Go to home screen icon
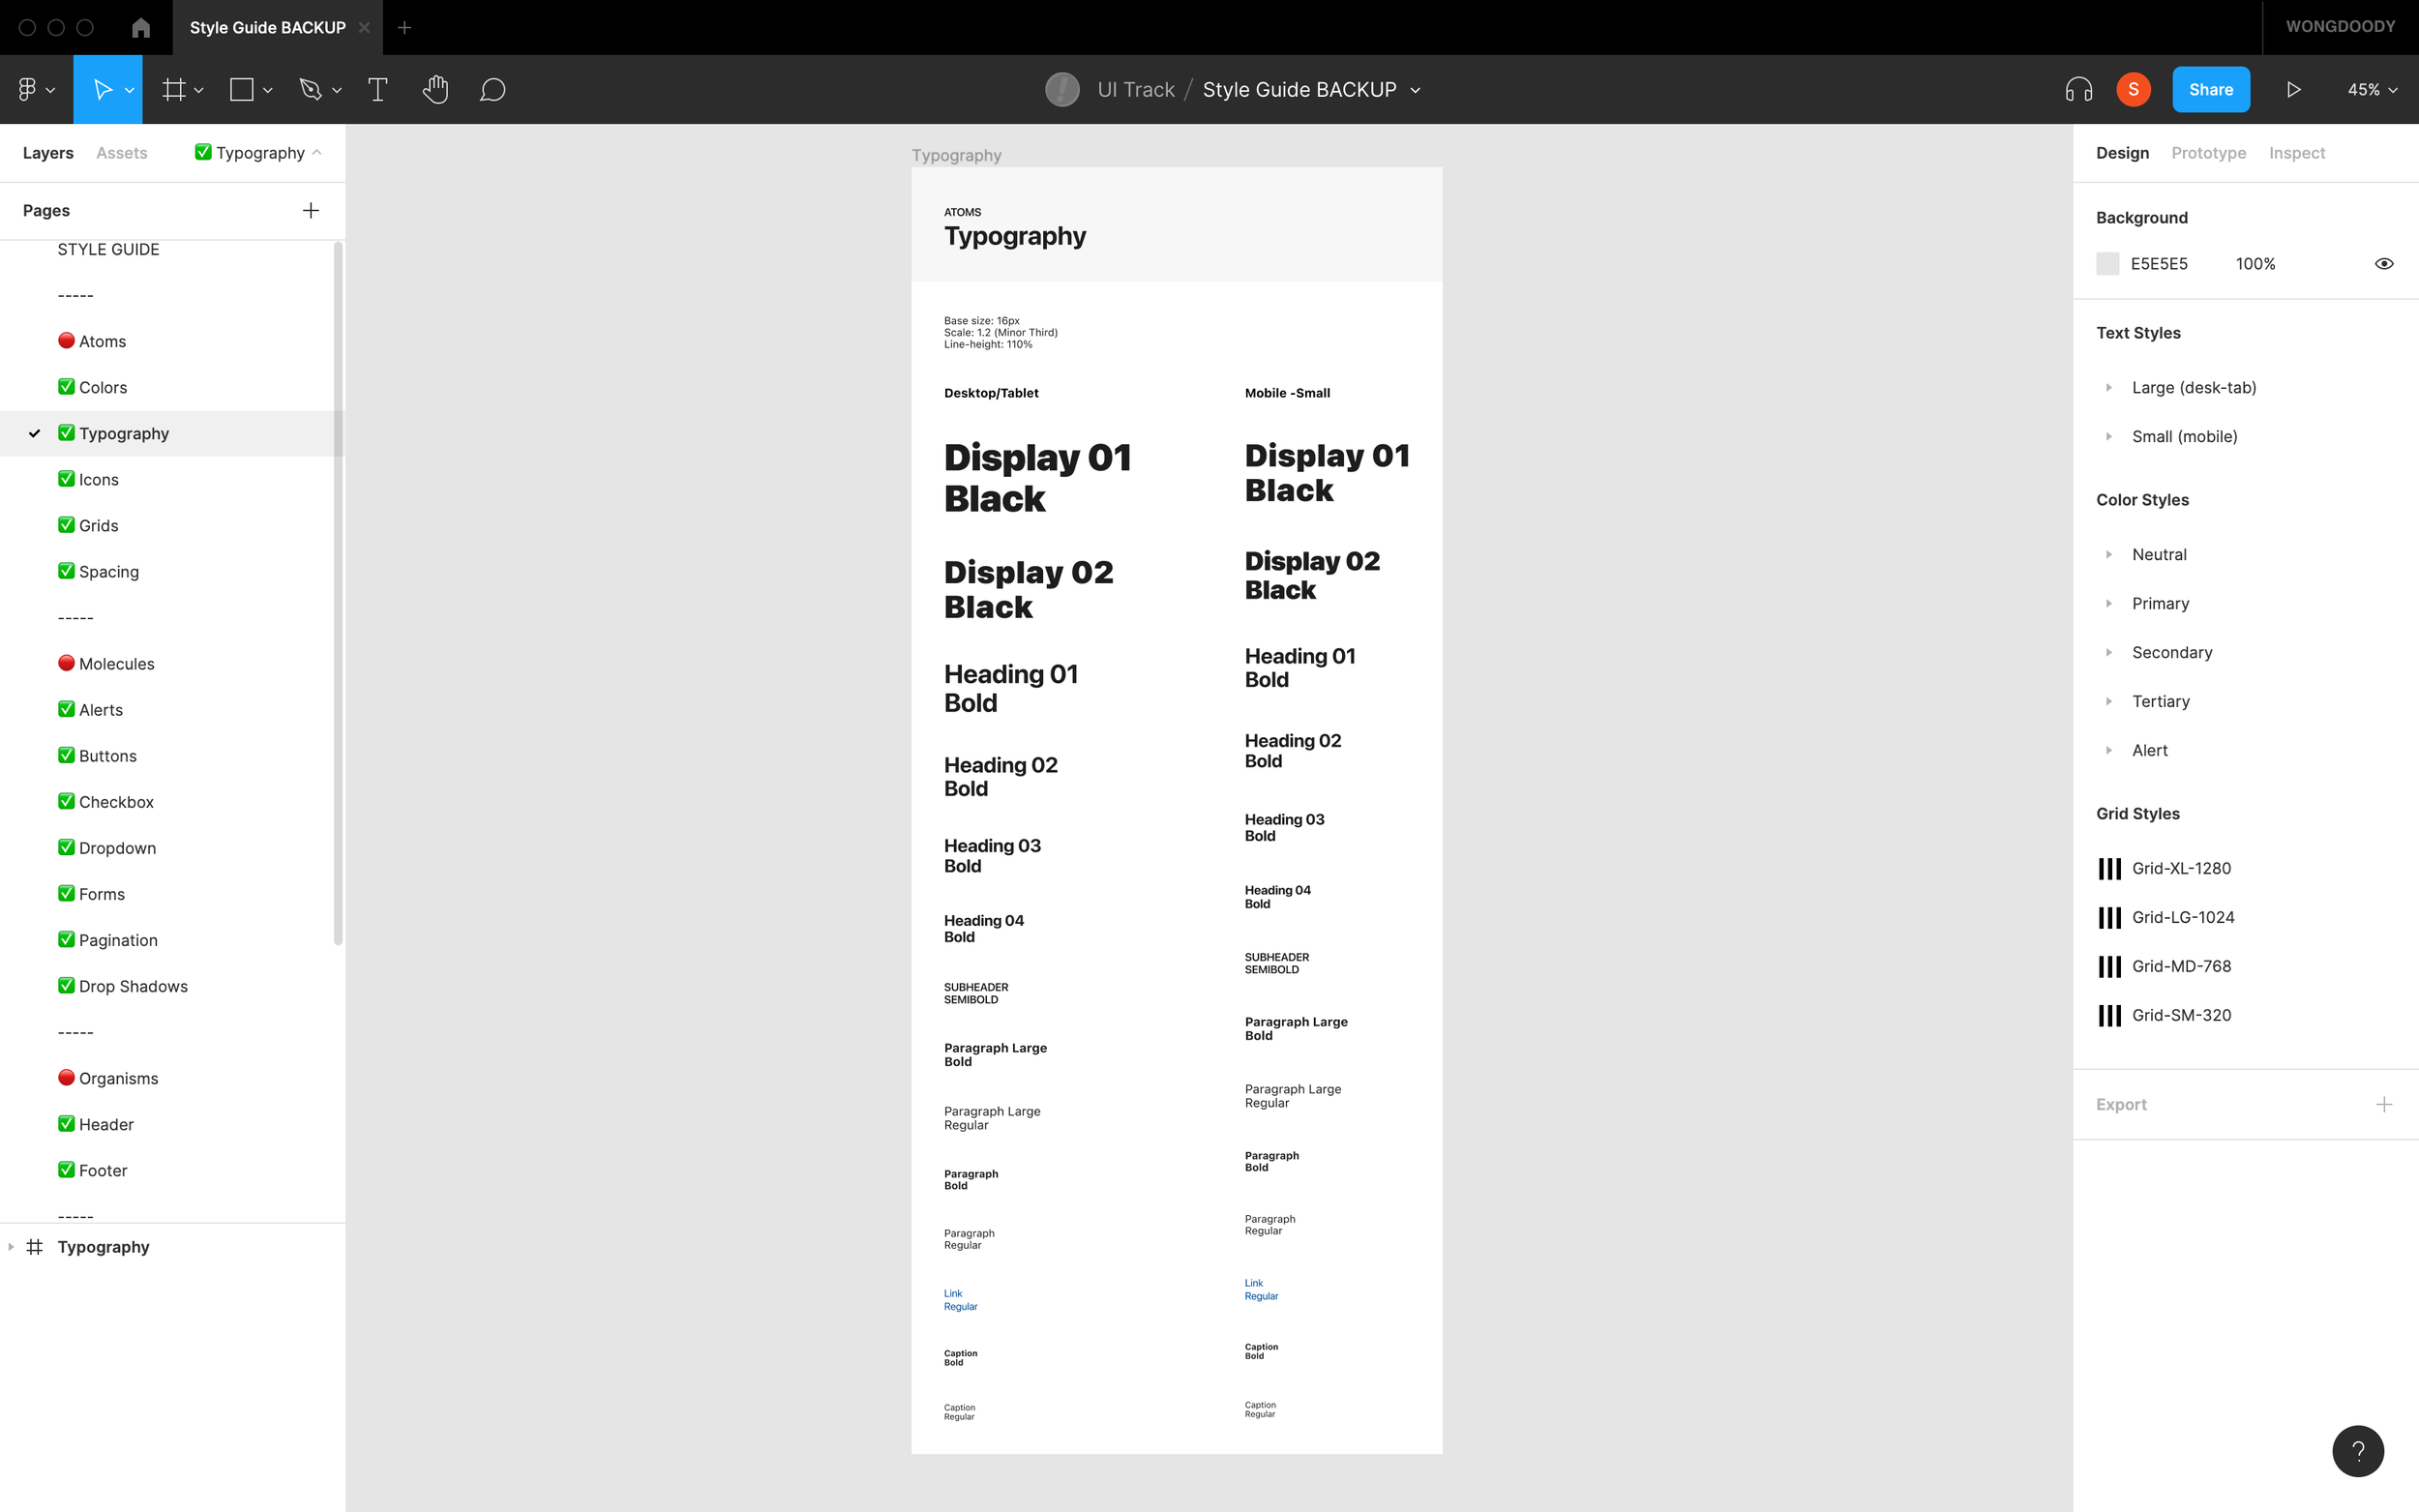 tap(141, 28)
